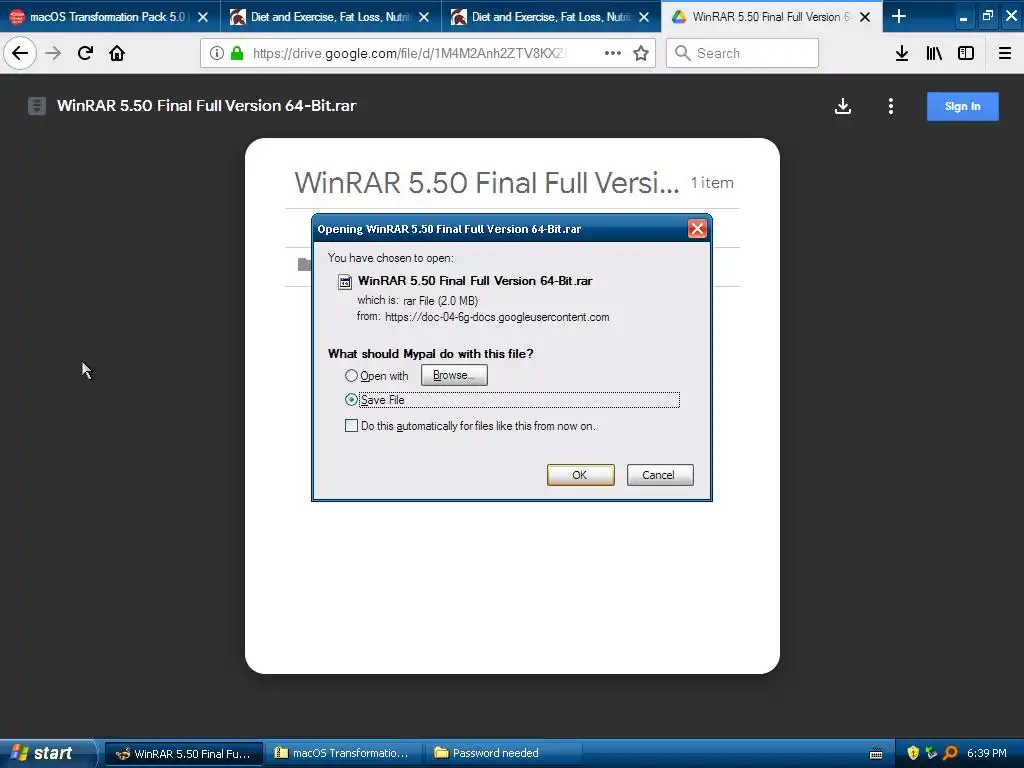This screenshot has height=768, width=1024.
Task: Open the browser home page
Action: pyautogui.click(x=117, y=53)
